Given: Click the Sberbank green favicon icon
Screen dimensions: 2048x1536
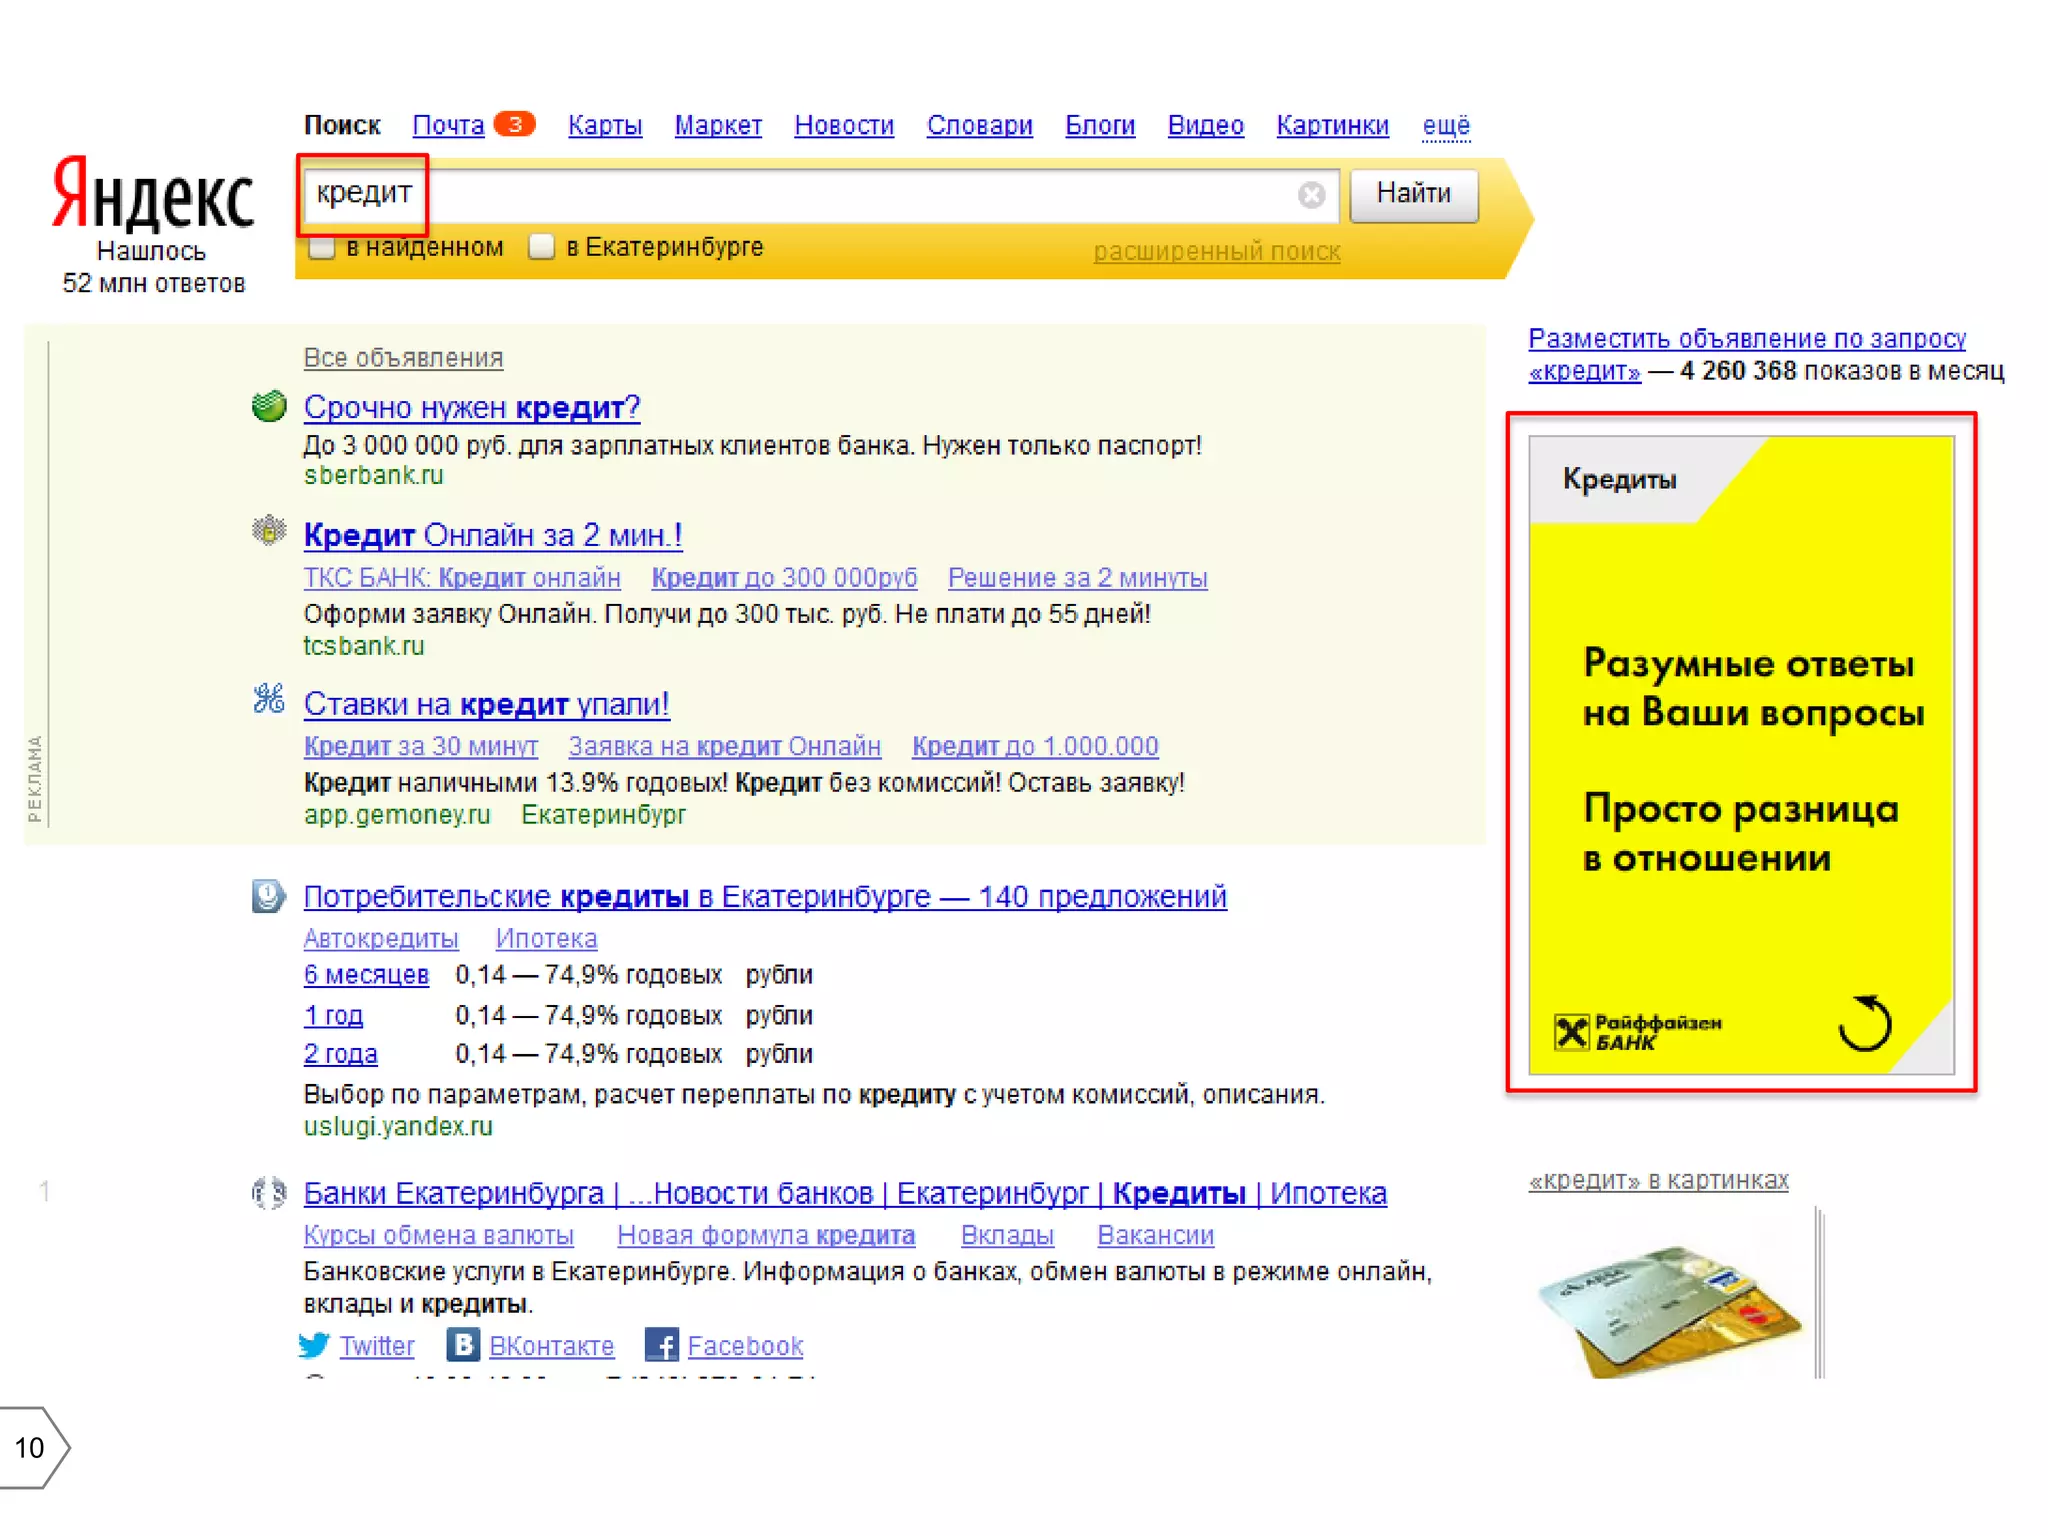Looking at the screenshot, I should tap(268, 406).
